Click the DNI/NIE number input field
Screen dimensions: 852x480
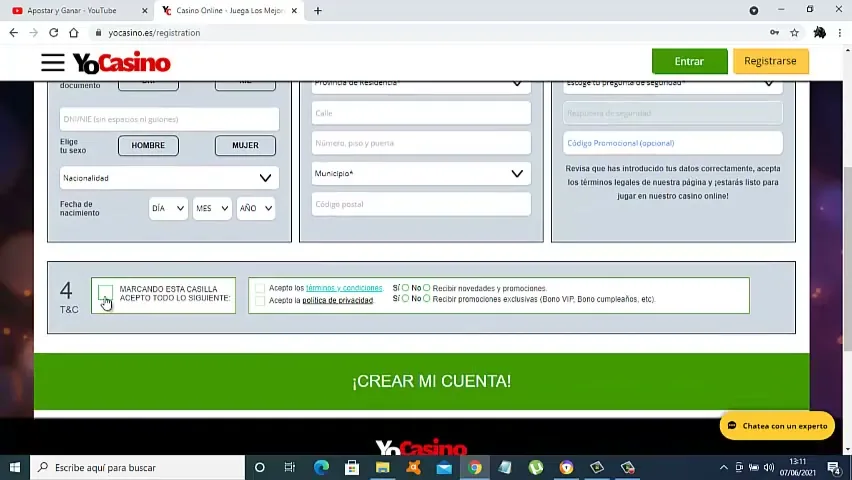click(169, 119)
